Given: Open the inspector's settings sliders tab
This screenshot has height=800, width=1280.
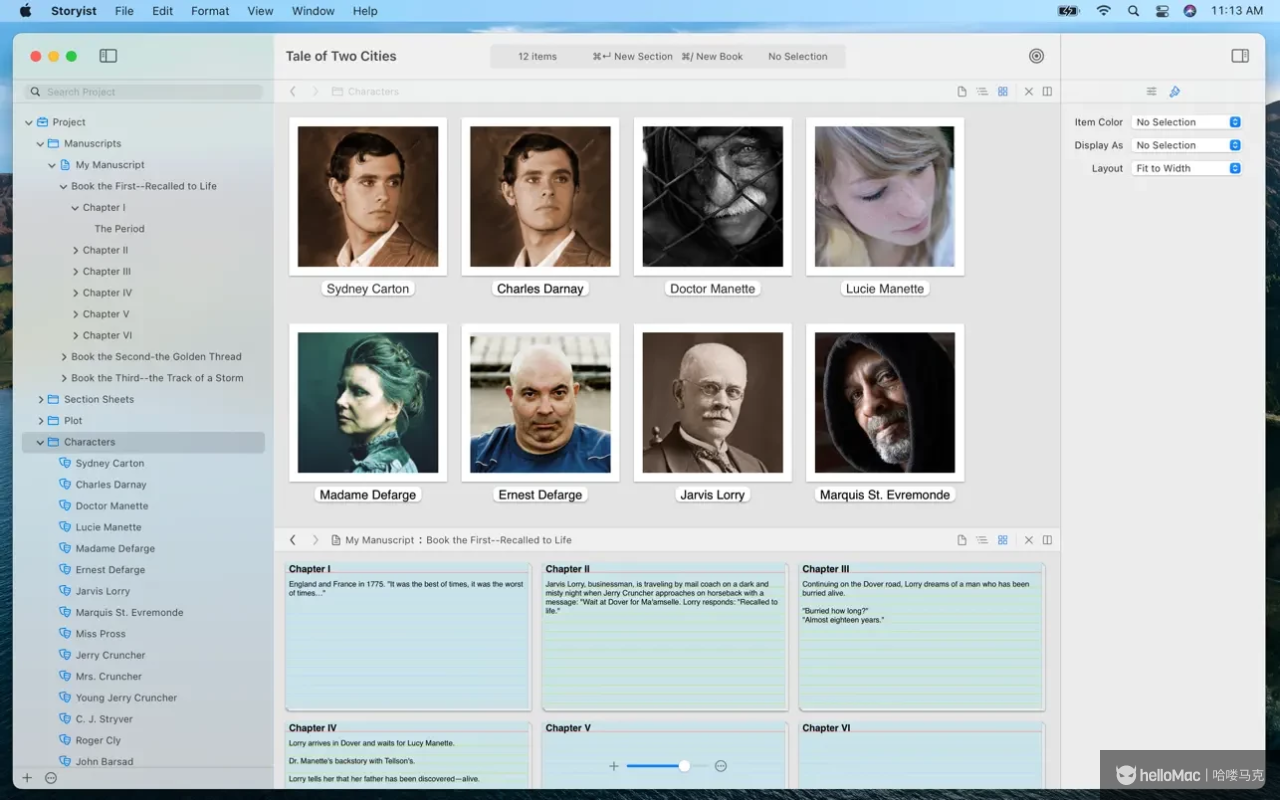Looking at the screenshot, I should point(1151,91).
